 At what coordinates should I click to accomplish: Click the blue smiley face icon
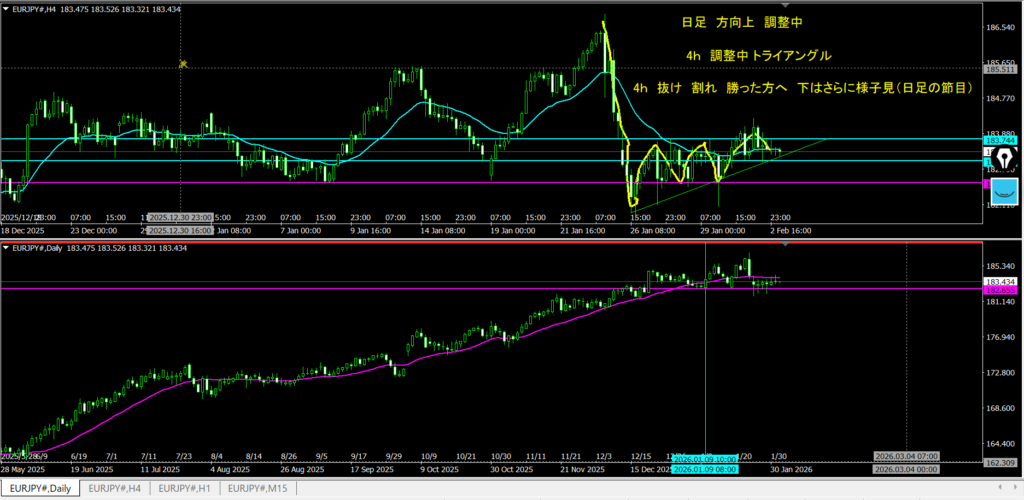(x=1001, y=188)
